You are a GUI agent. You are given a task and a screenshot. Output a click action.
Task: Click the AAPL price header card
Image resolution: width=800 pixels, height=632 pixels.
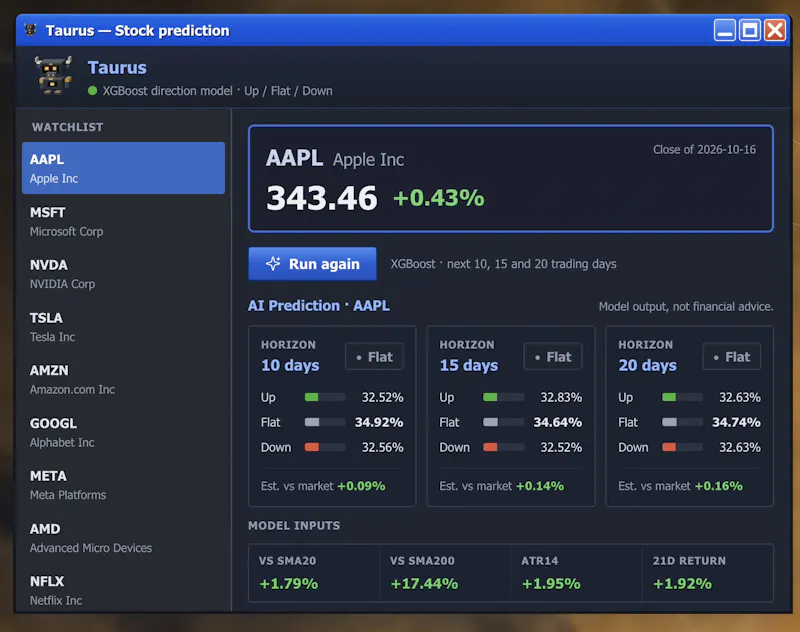[511, 179]
